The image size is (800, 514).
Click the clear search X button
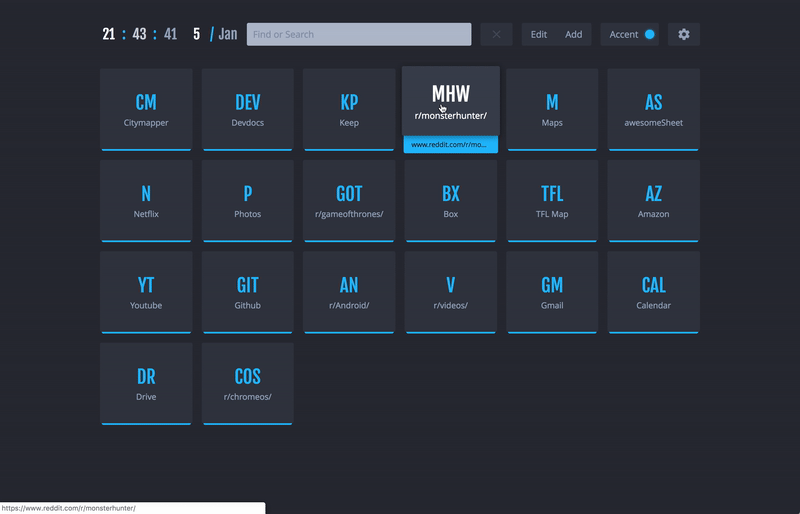click(x=496, y=34)
